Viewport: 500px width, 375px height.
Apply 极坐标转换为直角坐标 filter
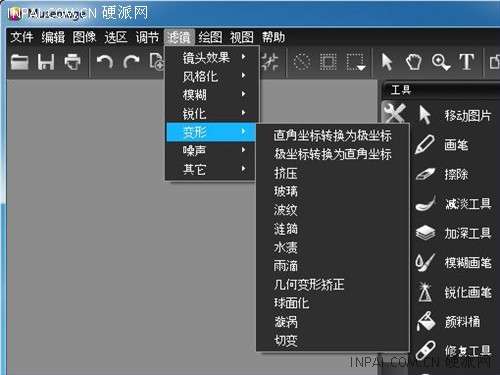(x=333, y=154)
